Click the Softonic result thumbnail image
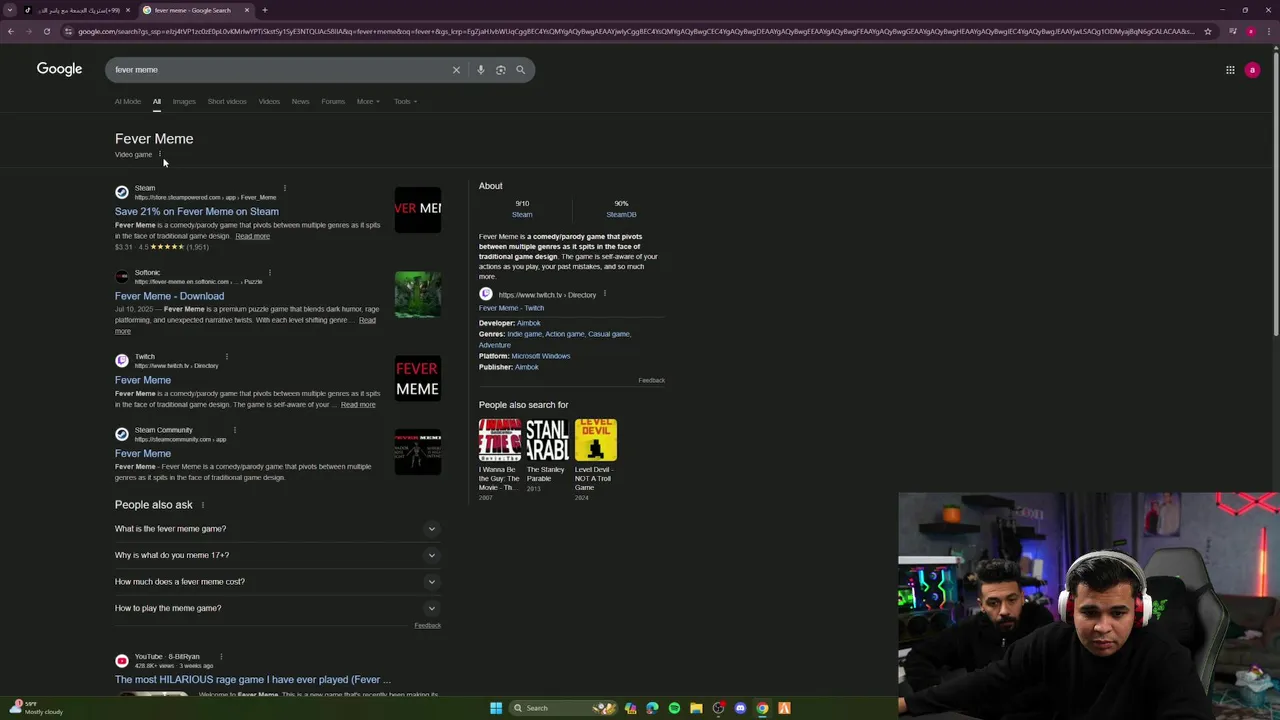1280x720 pixels. click(418, 294)
